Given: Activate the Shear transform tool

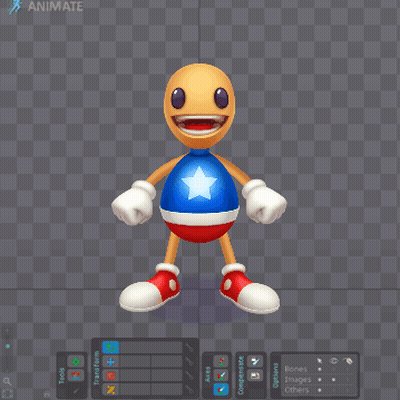Looking at the screenshot, I should pos(111,389).
